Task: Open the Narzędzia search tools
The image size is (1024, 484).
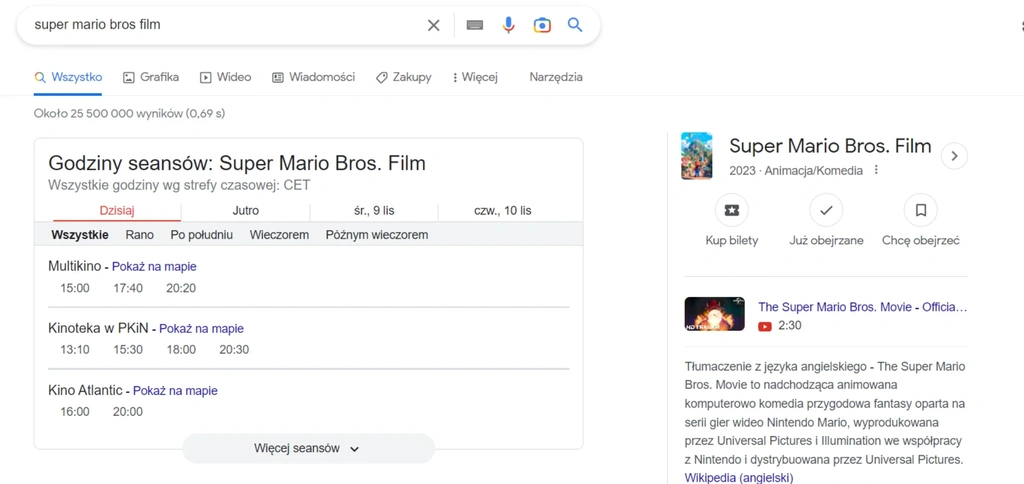Action: tap(556, 77)
